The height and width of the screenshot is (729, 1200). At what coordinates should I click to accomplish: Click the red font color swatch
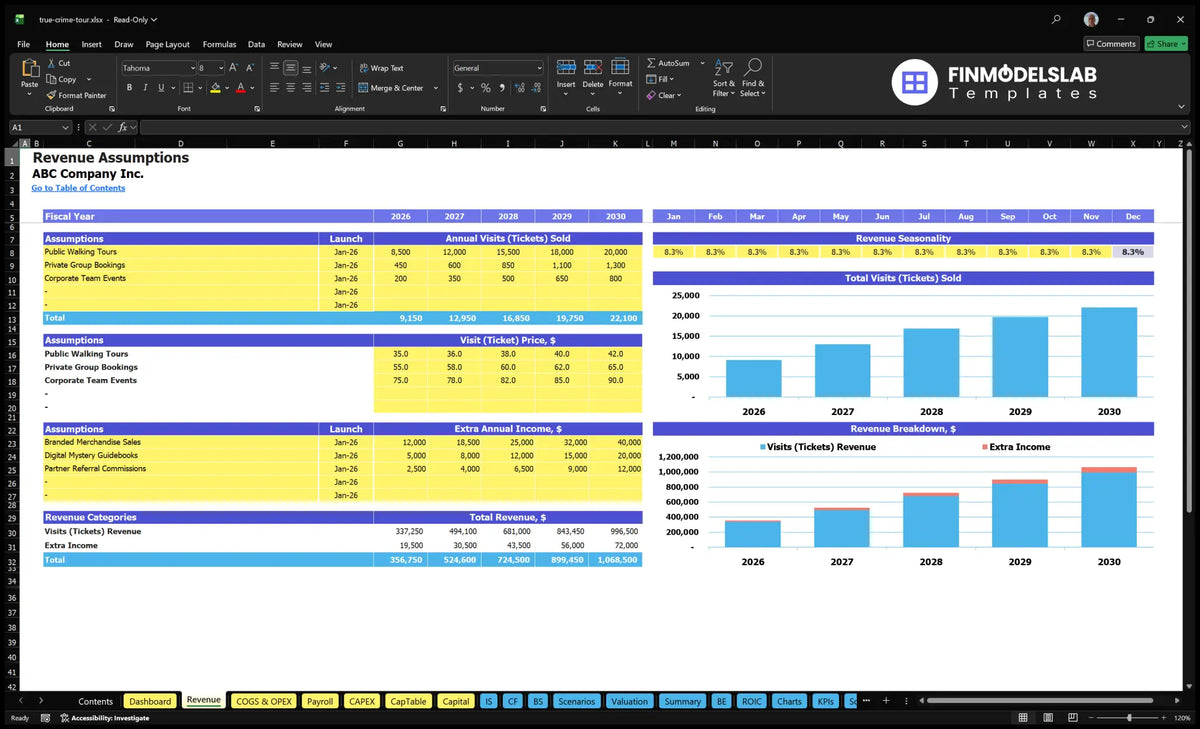click(241, 88)
